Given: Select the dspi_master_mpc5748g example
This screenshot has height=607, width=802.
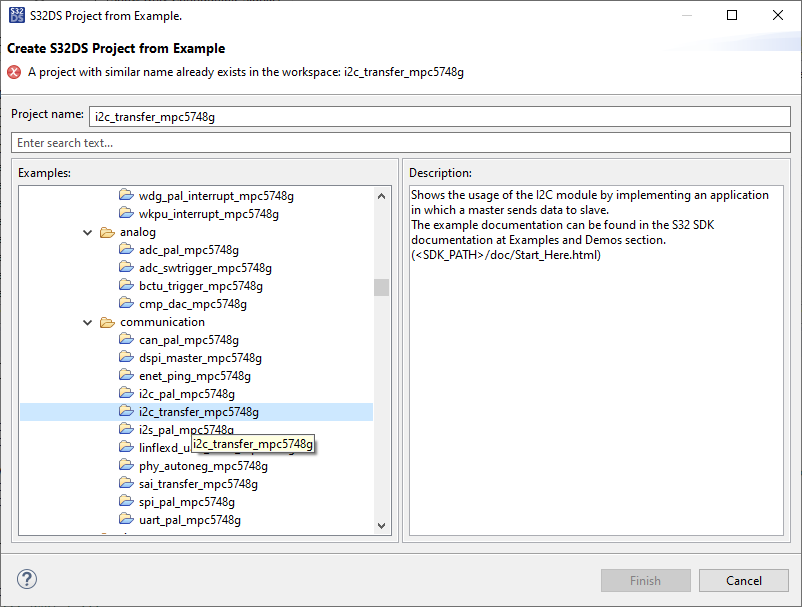Looking at the screenshot, I should (x=200, y=358).
